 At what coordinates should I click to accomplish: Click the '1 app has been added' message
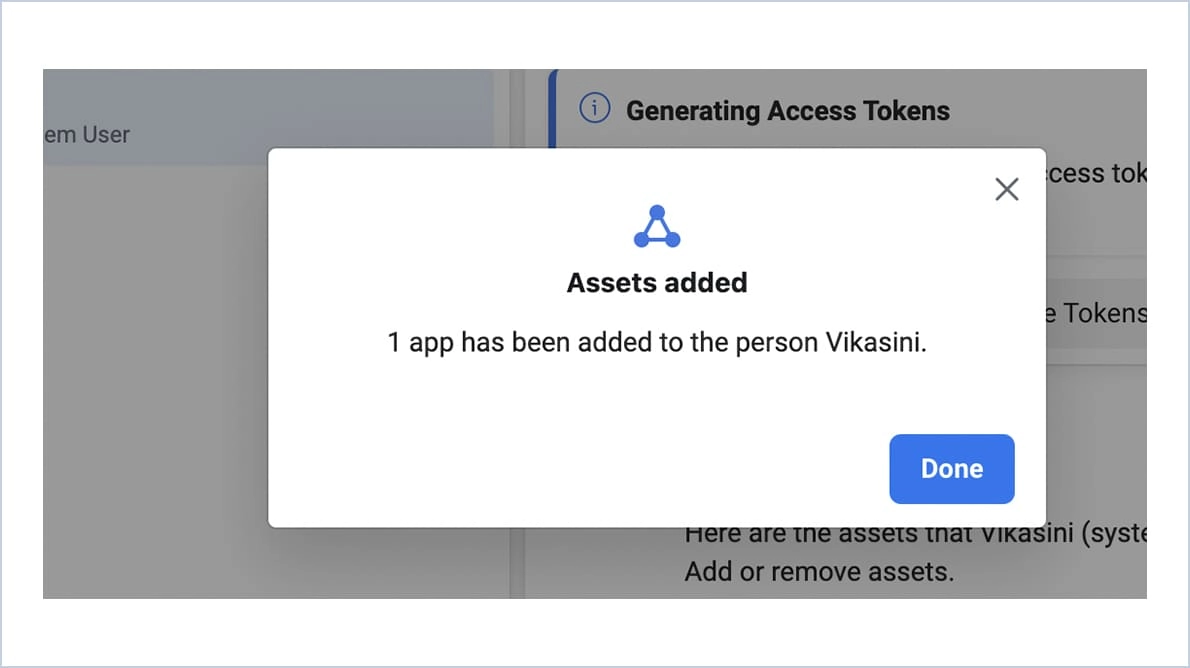click(x=657, y=342)
